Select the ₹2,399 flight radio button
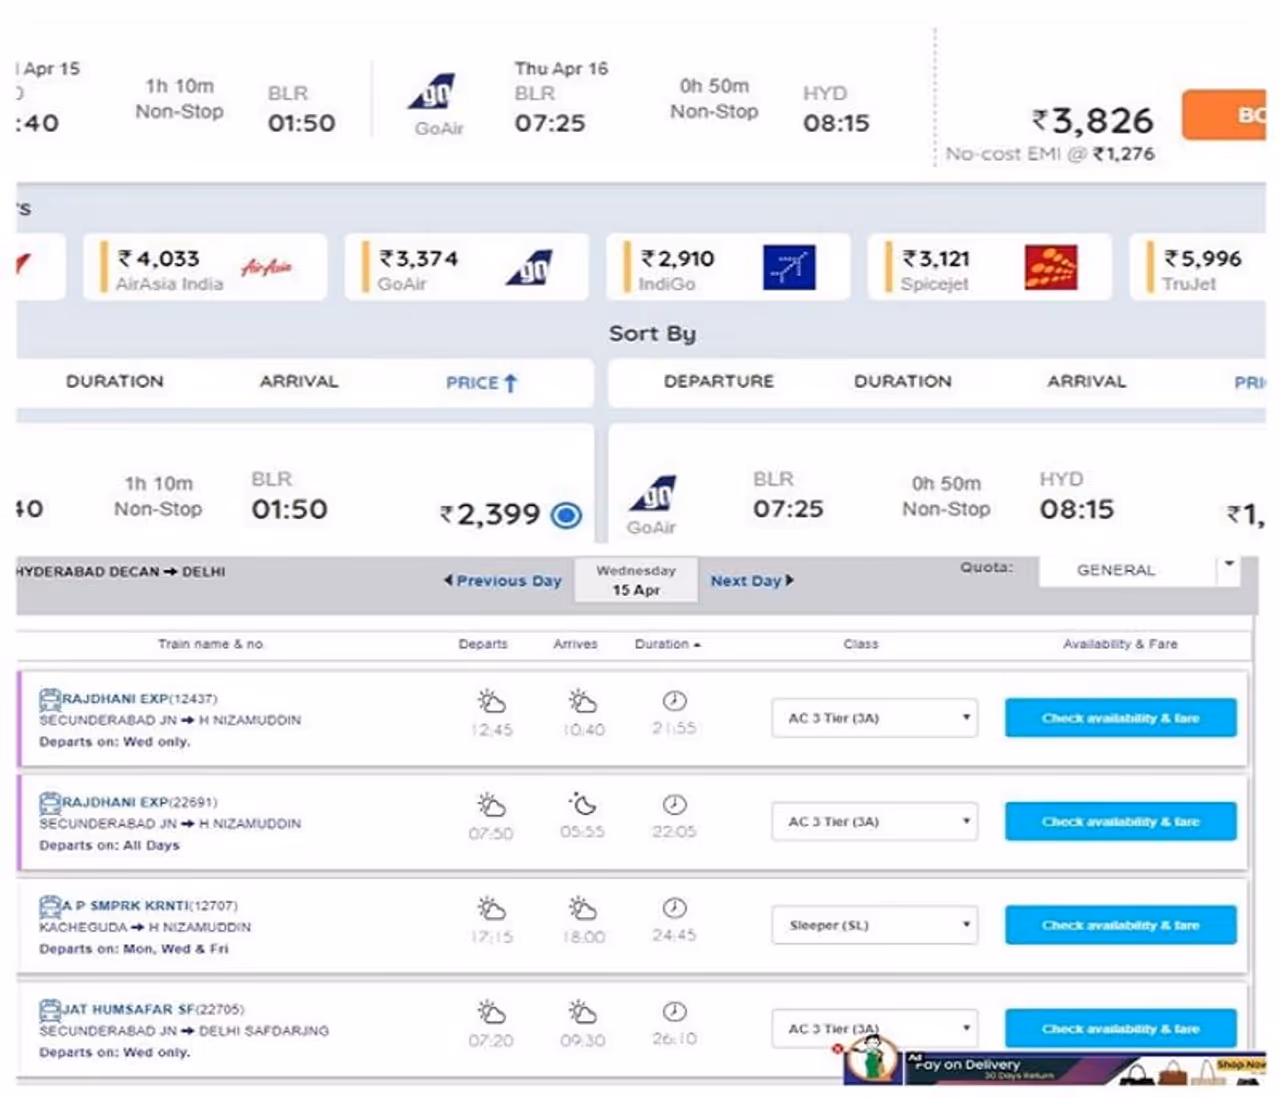 566,515
